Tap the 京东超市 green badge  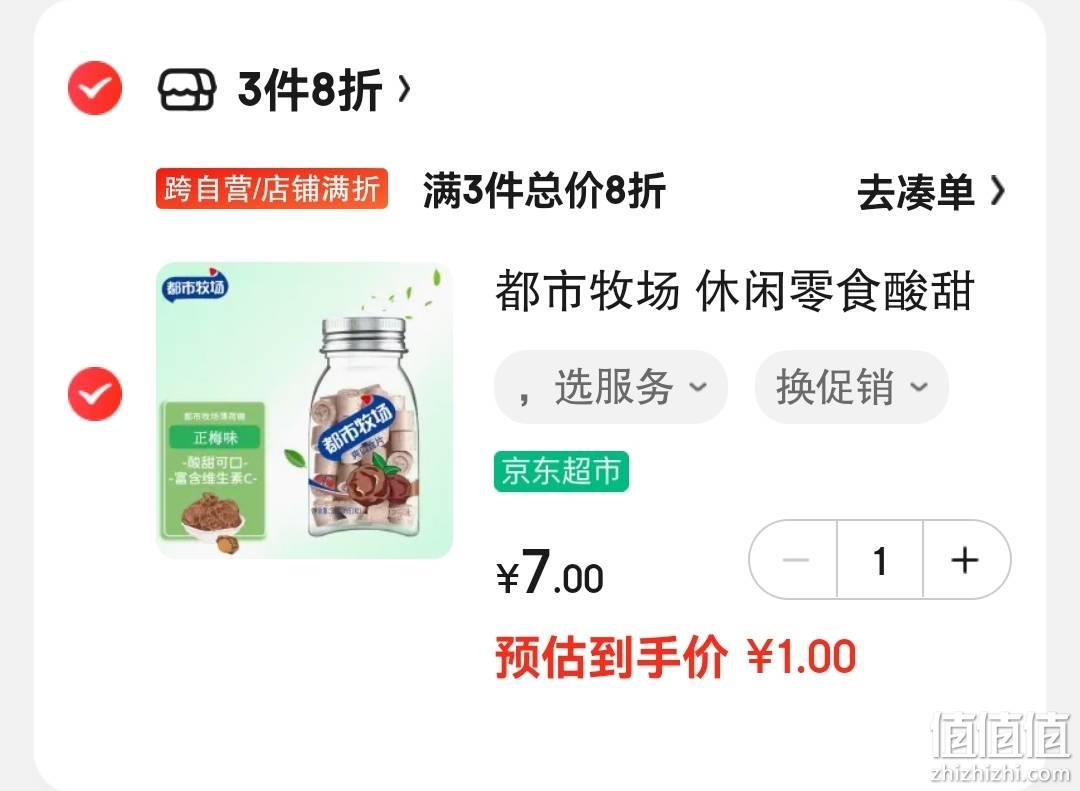(561, 471)
